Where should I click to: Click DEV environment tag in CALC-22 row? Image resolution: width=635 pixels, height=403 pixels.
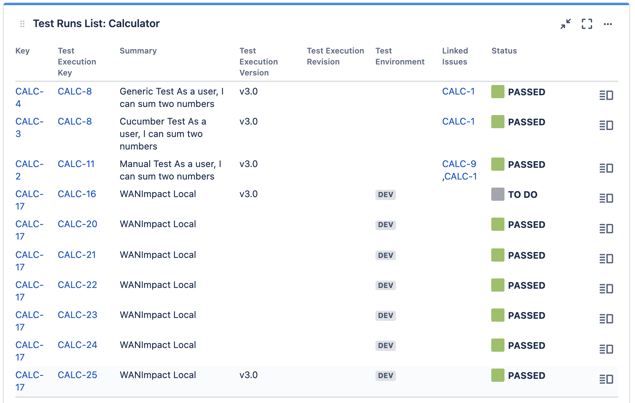point(386,286)
